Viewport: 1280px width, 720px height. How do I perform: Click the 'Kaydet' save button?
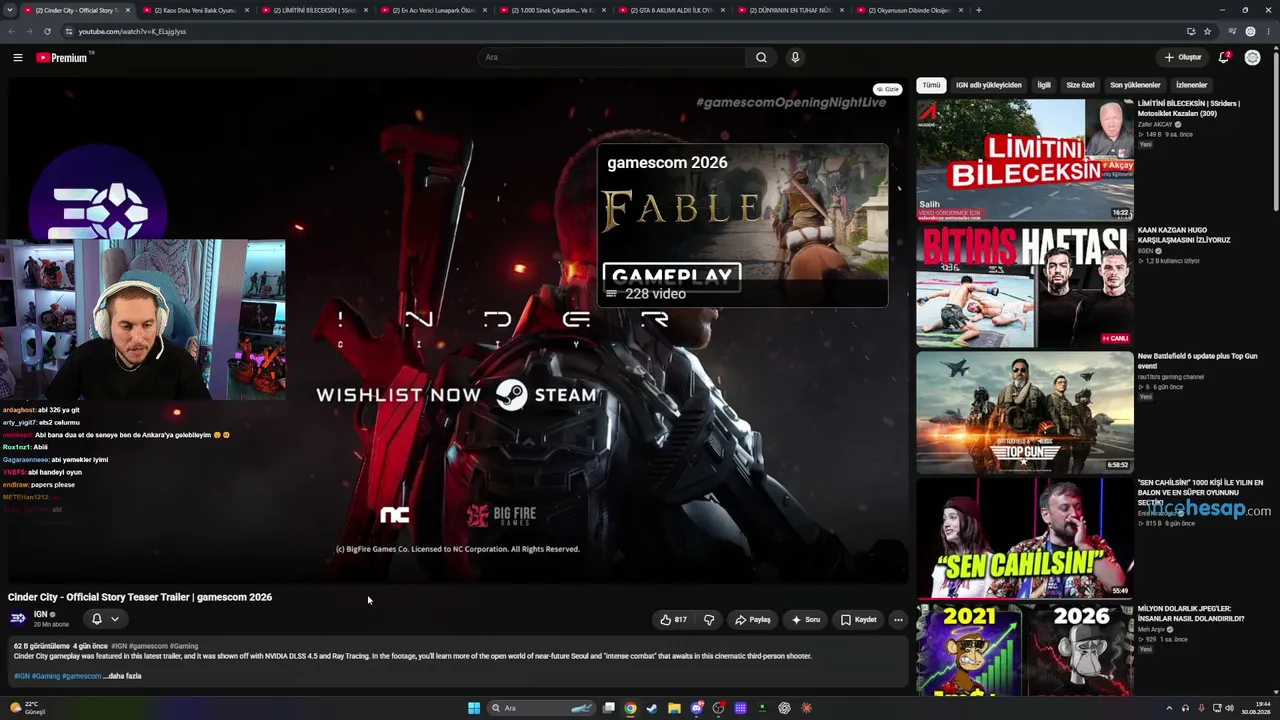(858, 620)
